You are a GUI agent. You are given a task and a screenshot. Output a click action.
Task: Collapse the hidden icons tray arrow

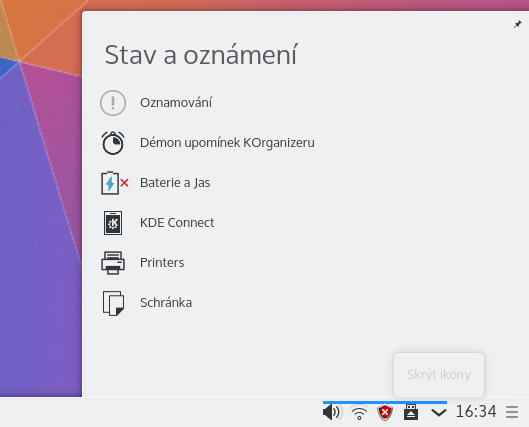439,412
